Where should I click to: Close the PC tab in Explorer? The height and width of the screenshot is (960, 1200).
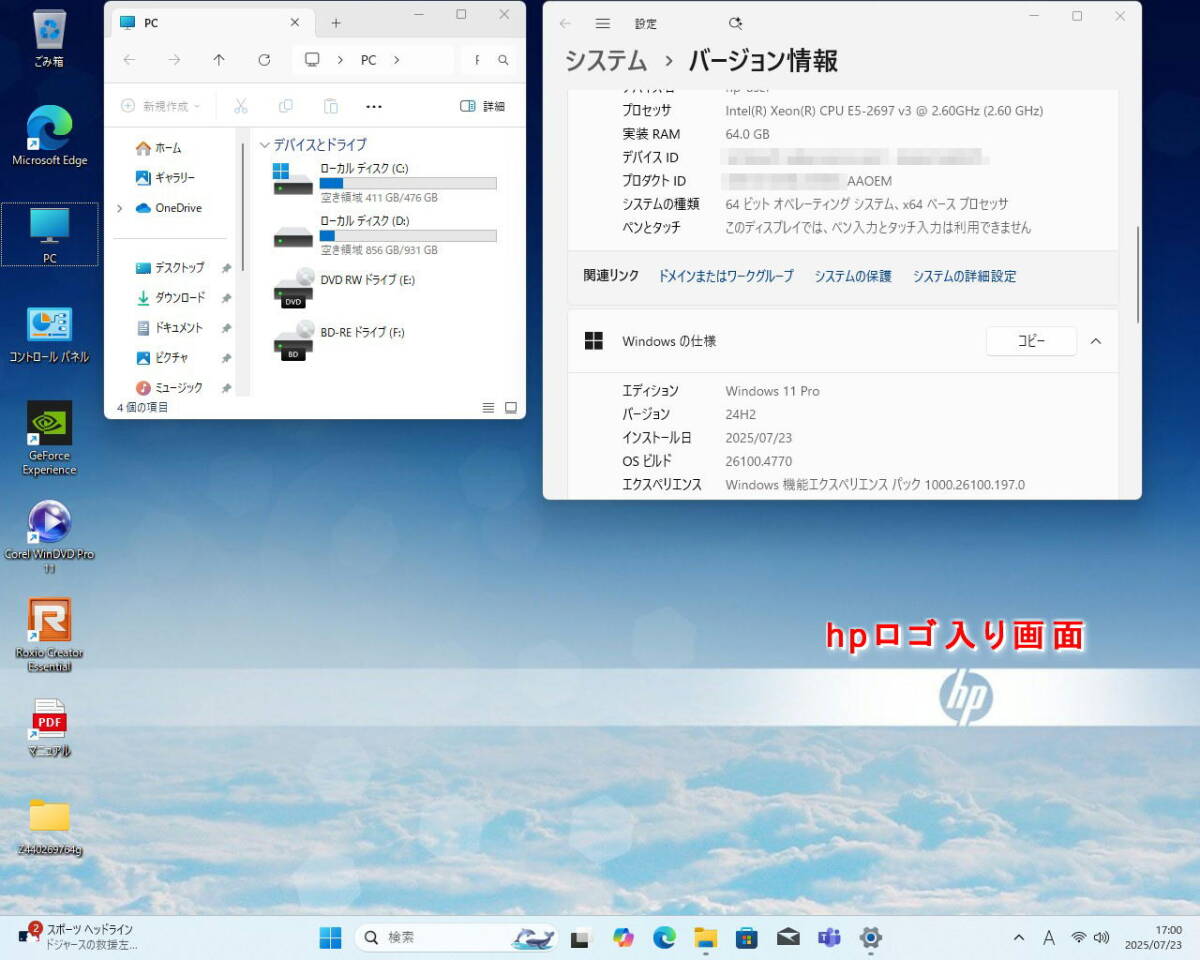click(295, 22)
